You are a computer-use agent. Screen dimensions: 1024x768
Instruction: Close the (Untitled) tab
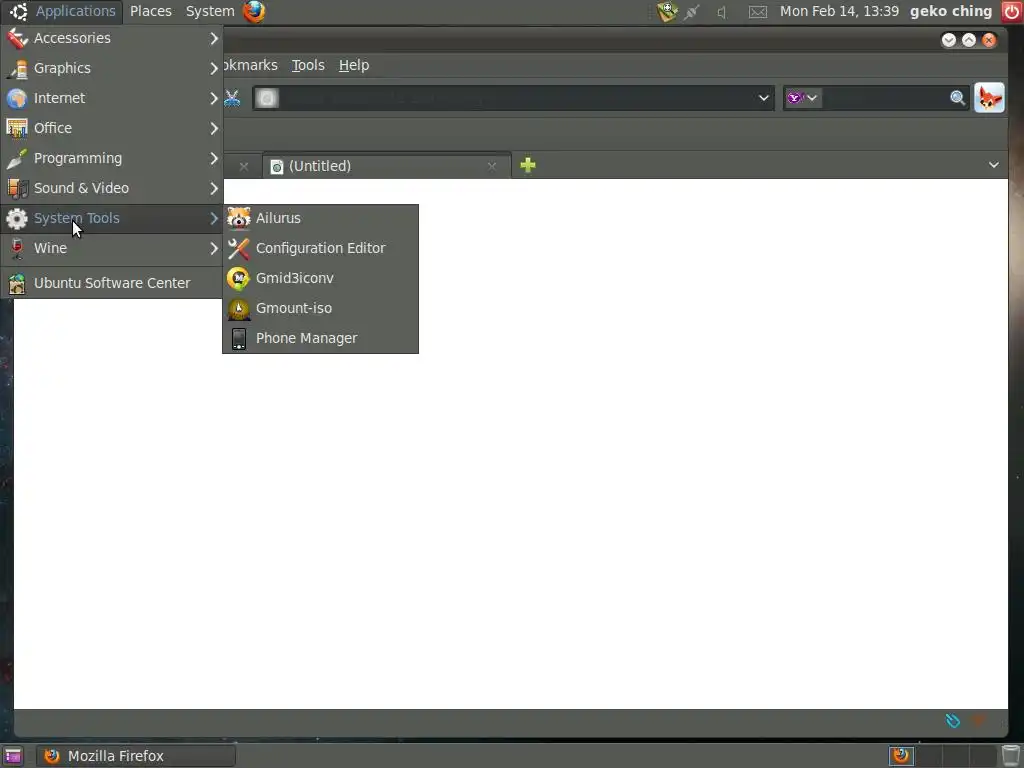click(x=492, y=167)
